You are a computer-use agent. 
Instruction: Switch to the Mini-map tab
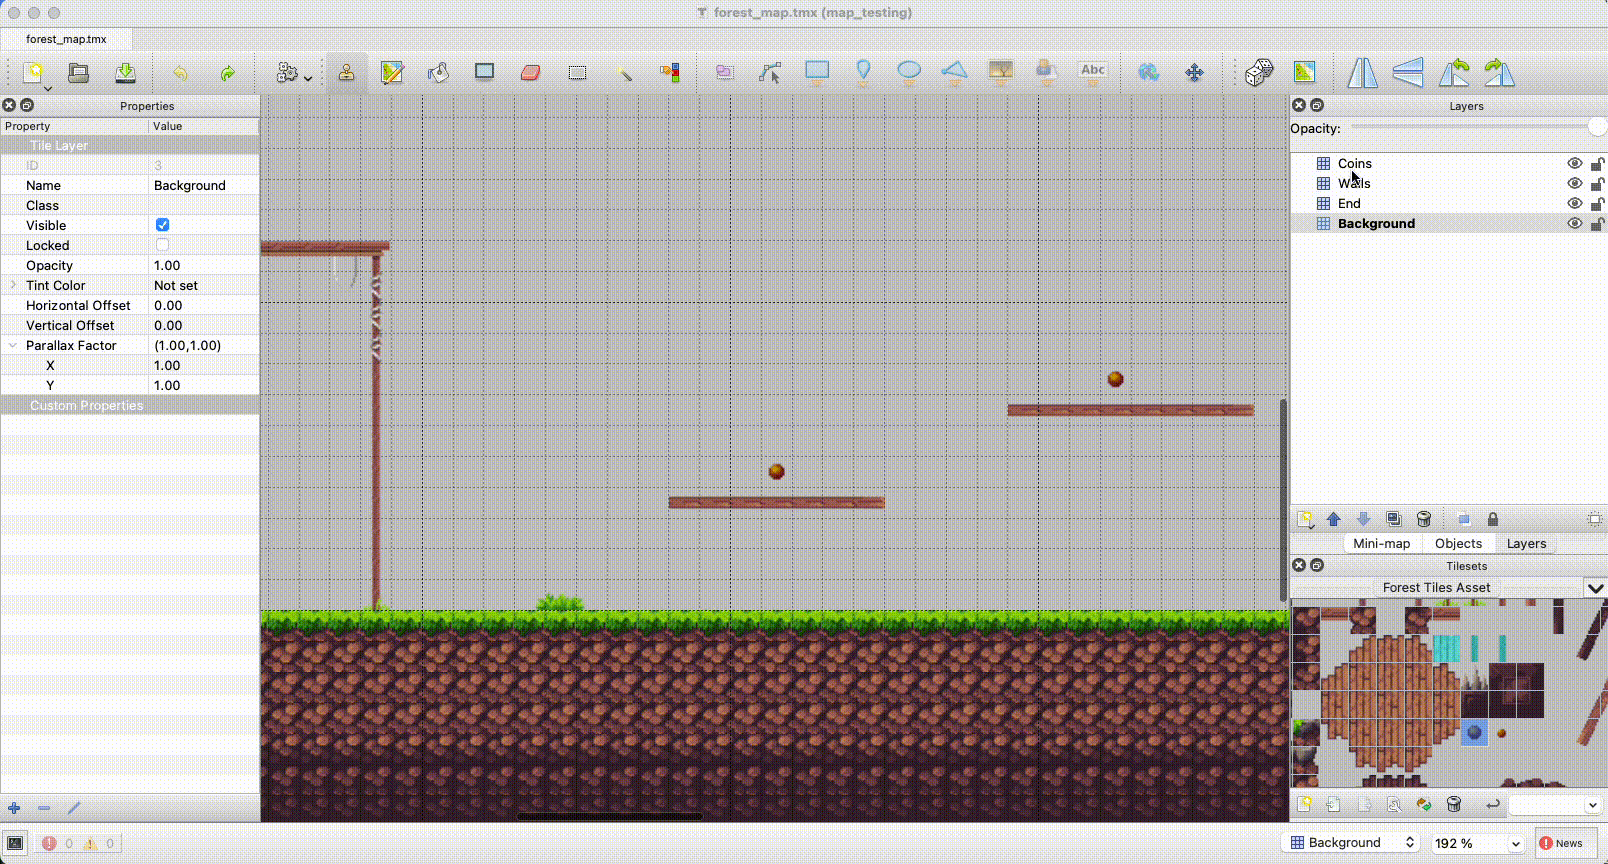pos(1381,544)
